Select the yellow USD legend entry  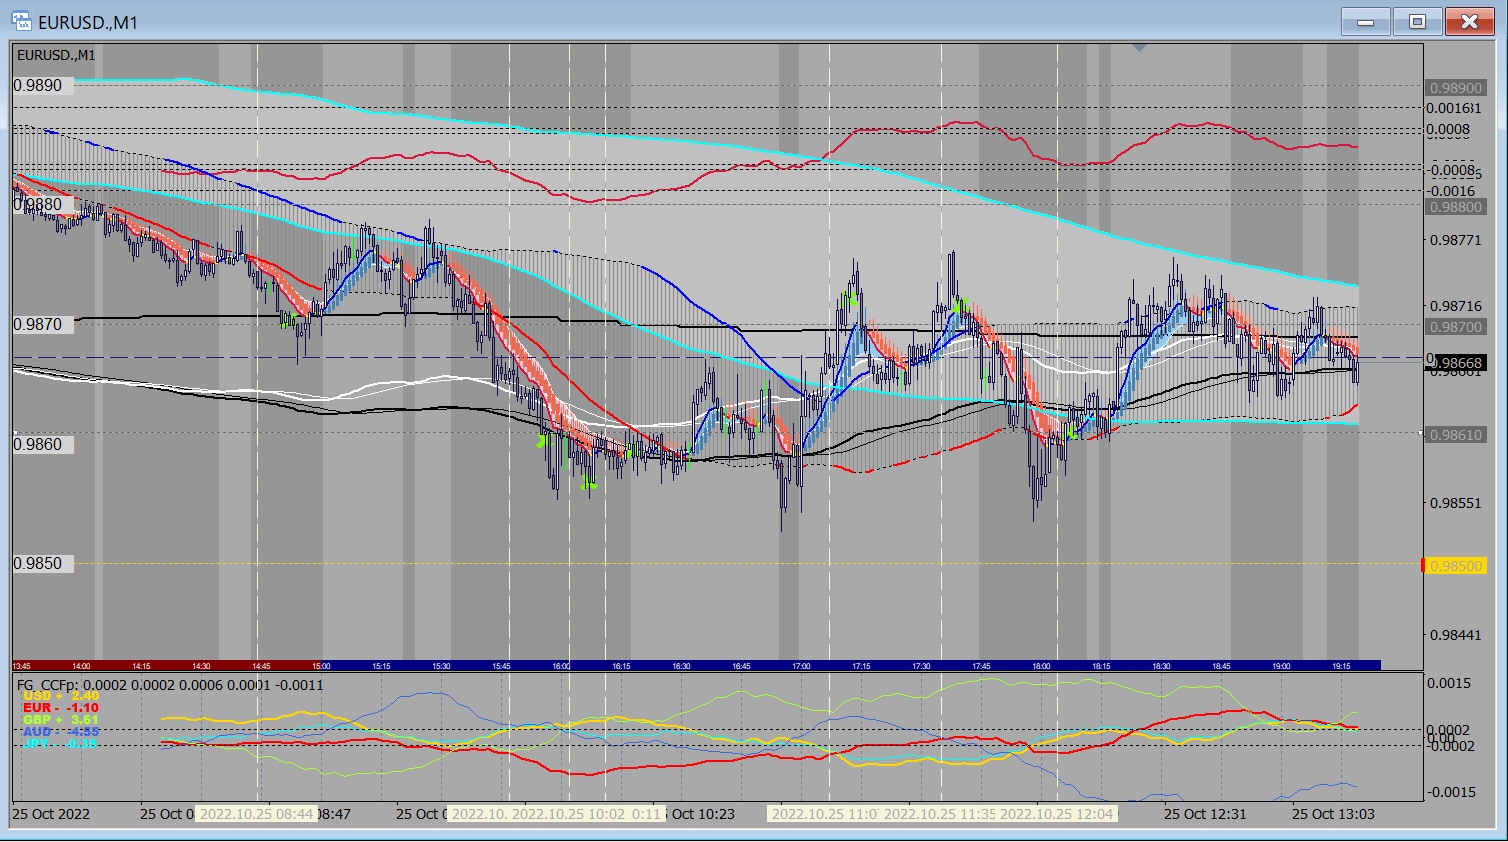[61, 696]
